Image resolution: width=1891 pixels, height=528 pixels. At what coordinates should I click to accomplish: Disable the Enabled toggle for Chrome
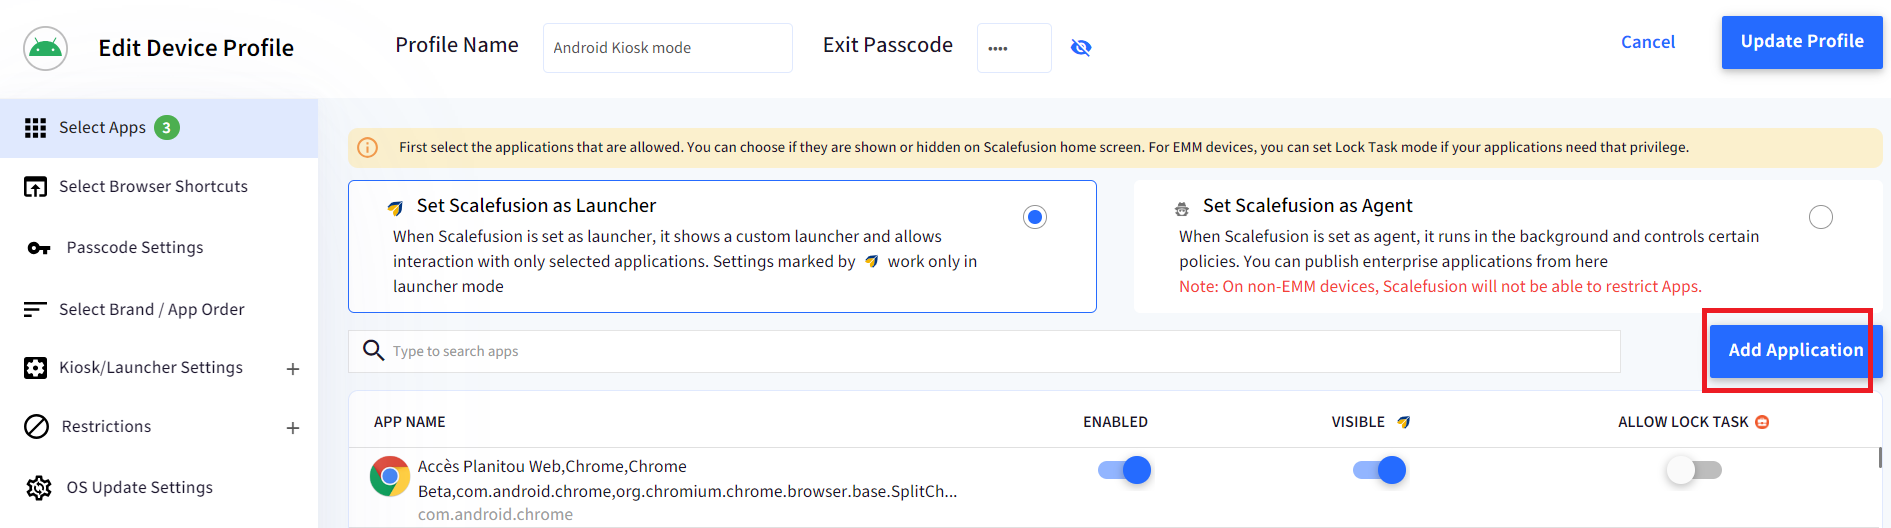[x=1125, y=470]
